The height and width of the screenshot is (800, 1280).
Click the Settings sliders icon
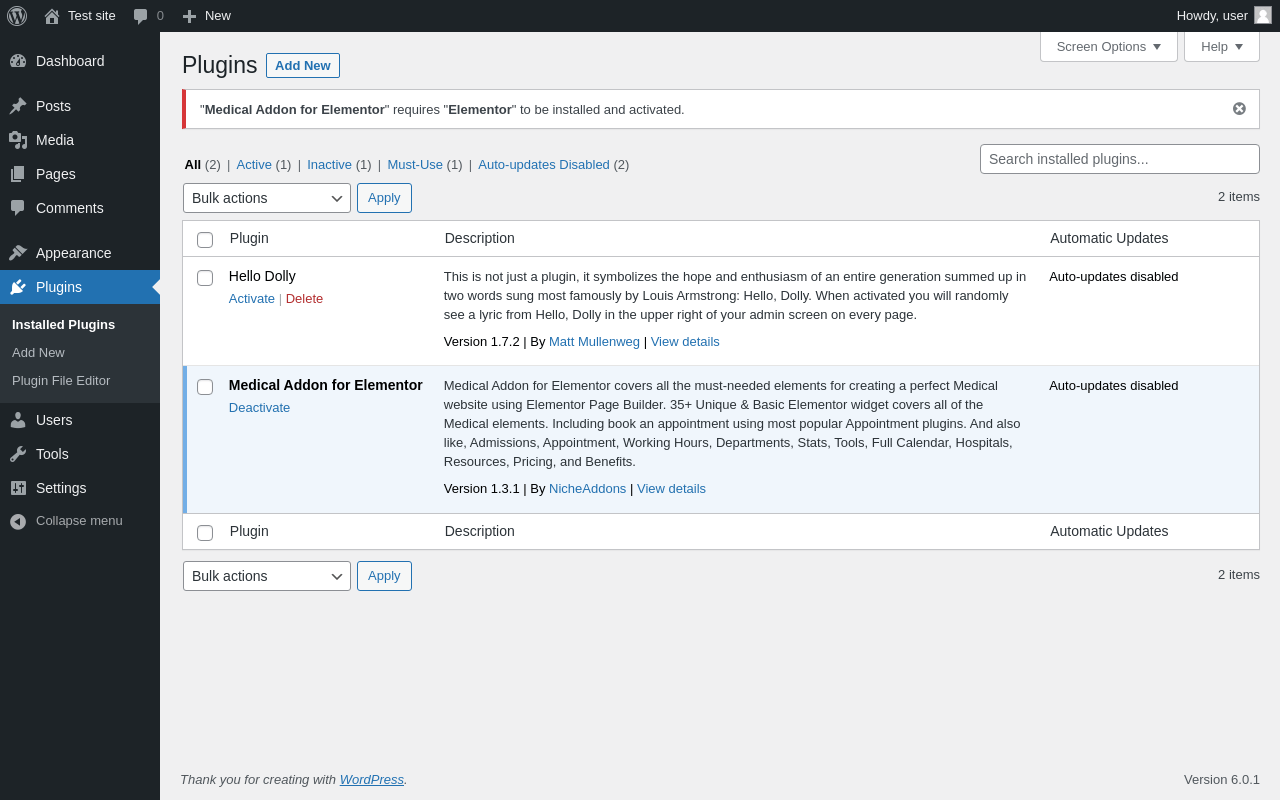[x=18, y=488]
